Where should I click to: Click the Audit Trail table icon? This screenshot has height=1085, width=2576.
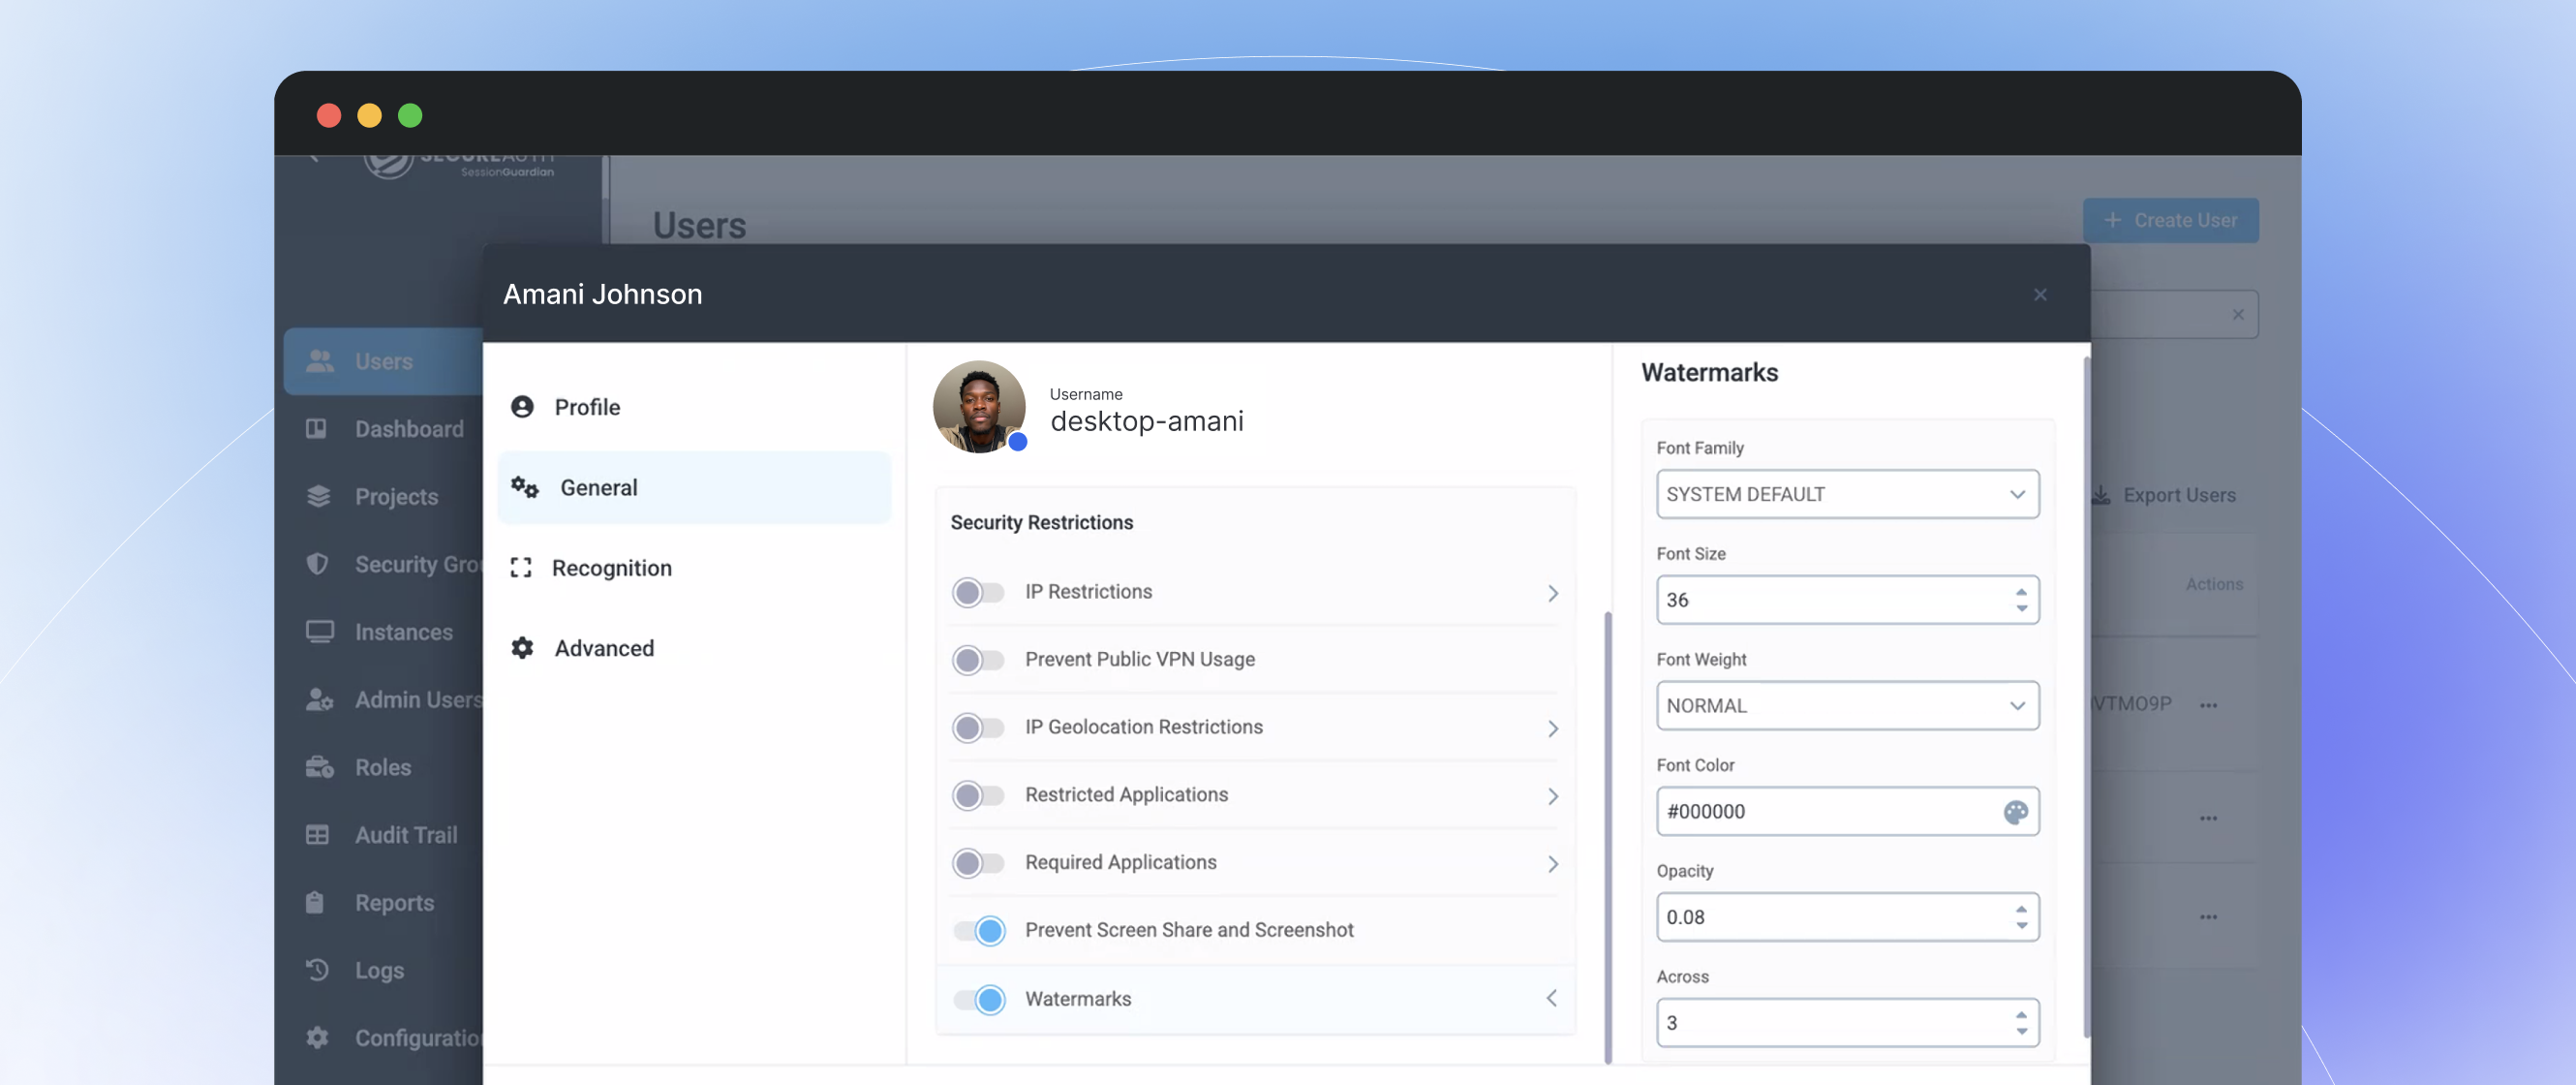pos(317,835)
